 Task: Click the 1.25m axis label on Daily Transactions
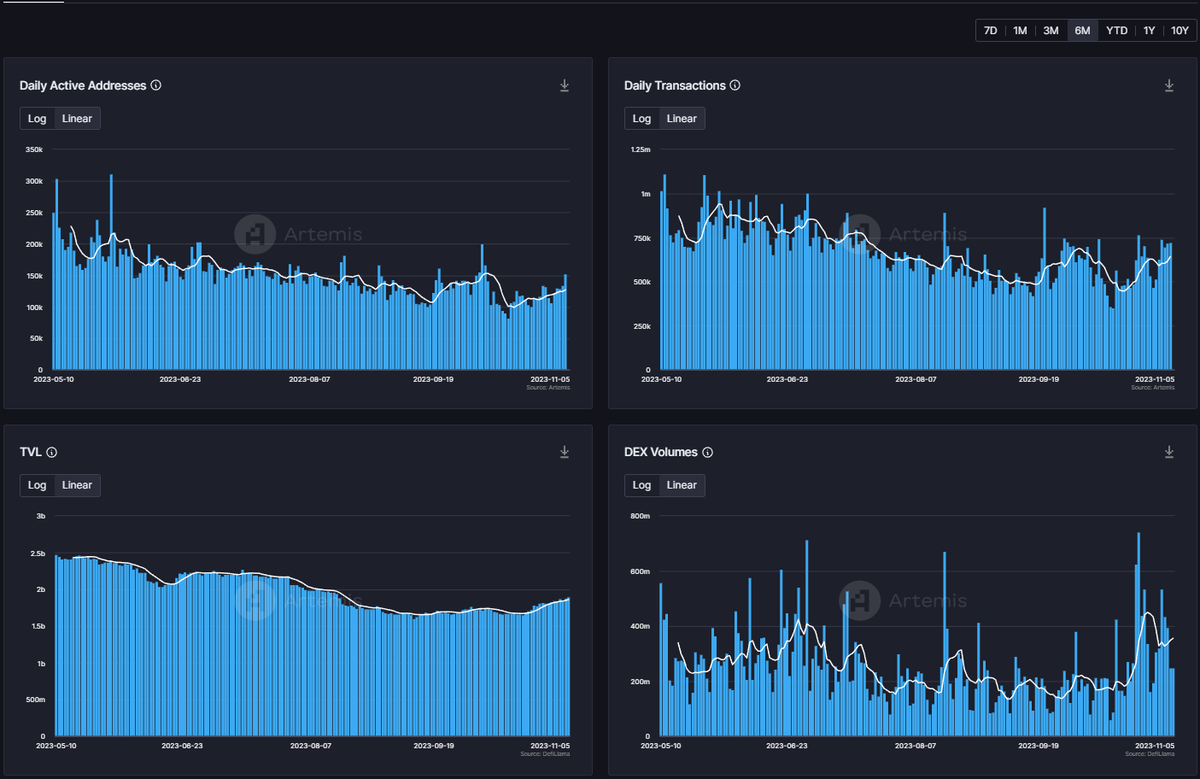(x=641, y=150)
